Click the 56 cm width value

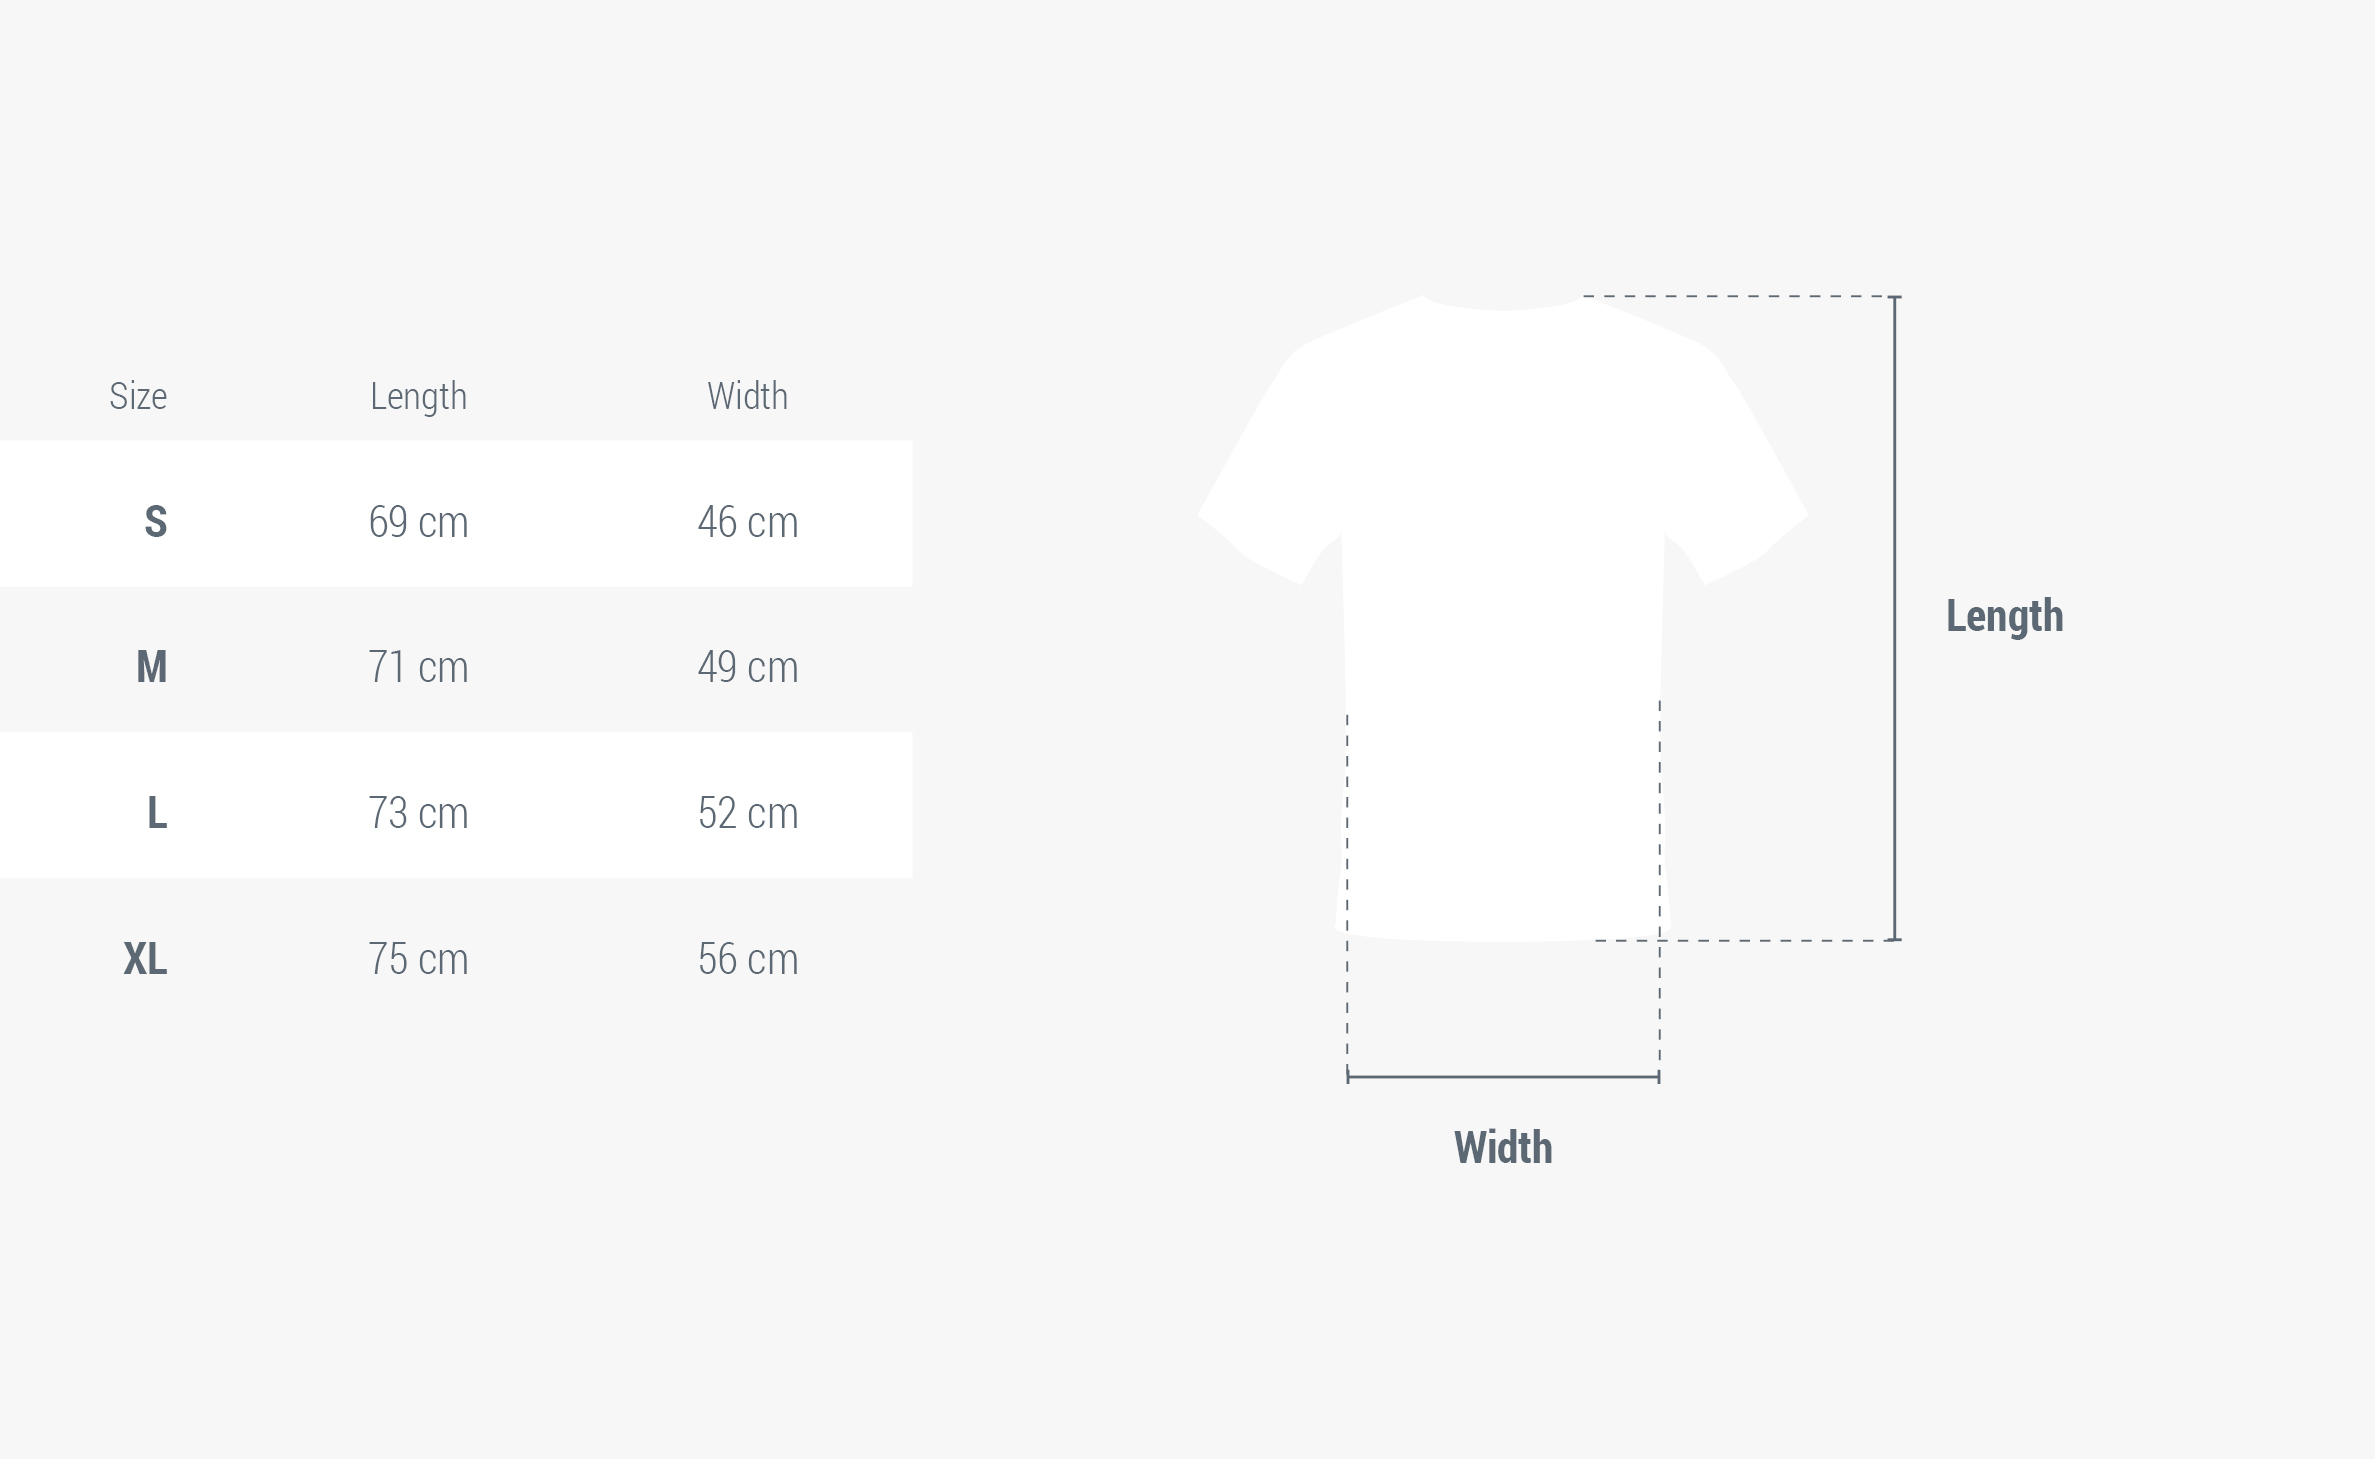(x=748, y=959)
